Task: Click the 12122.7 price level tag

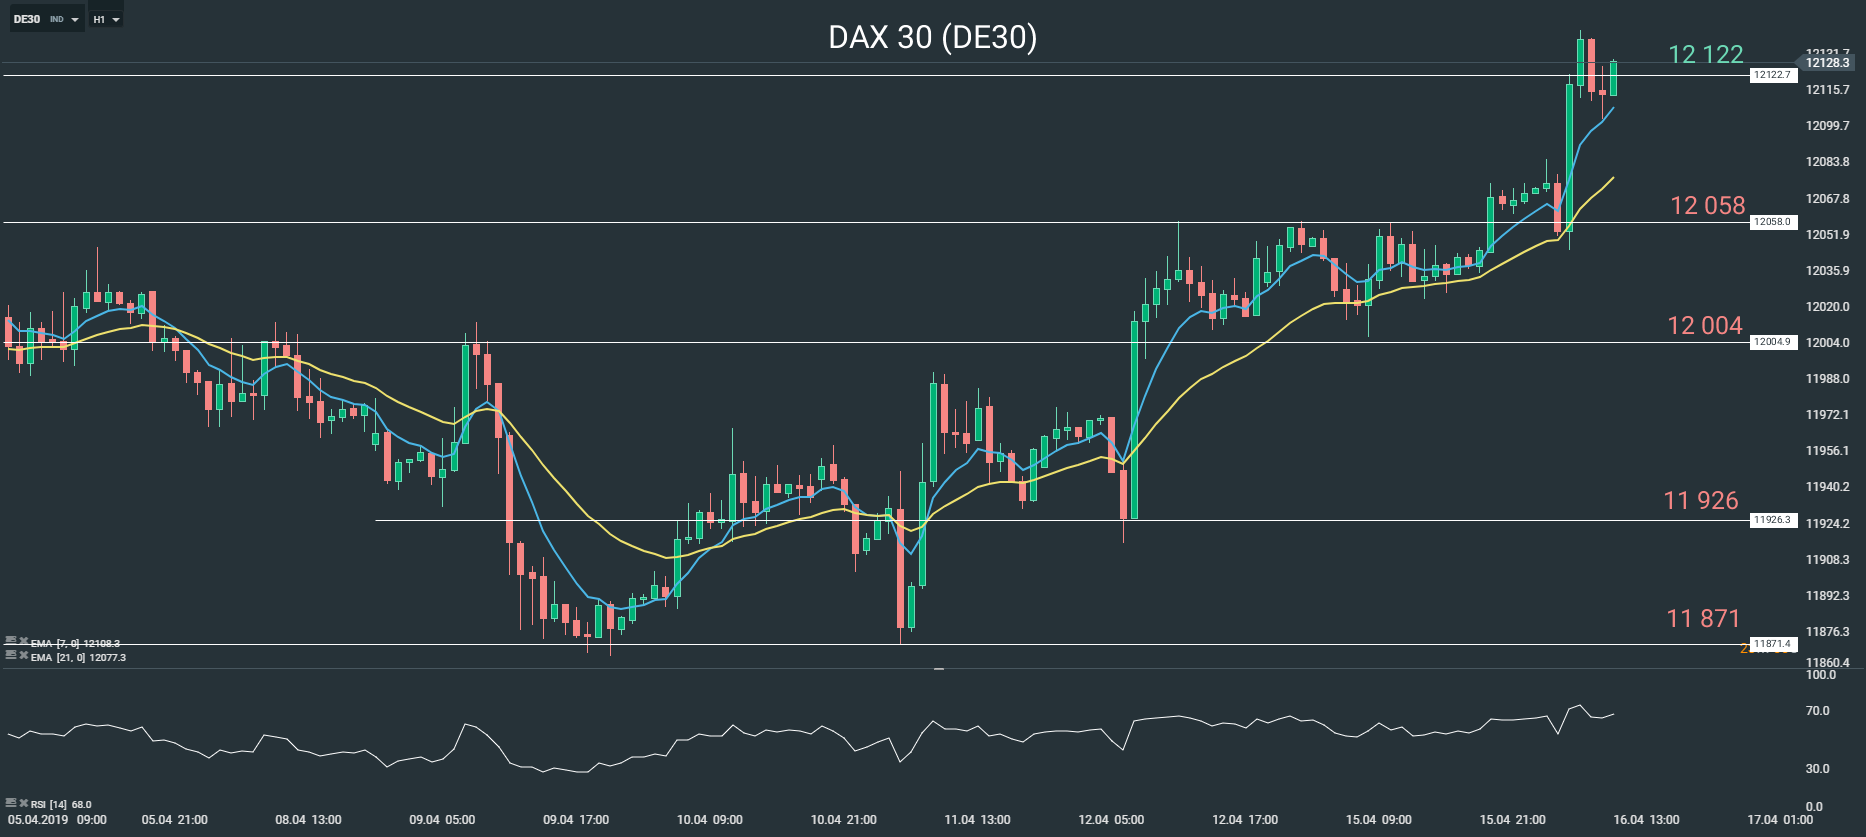Action: pyautogui.click(x=1772, y=75)
